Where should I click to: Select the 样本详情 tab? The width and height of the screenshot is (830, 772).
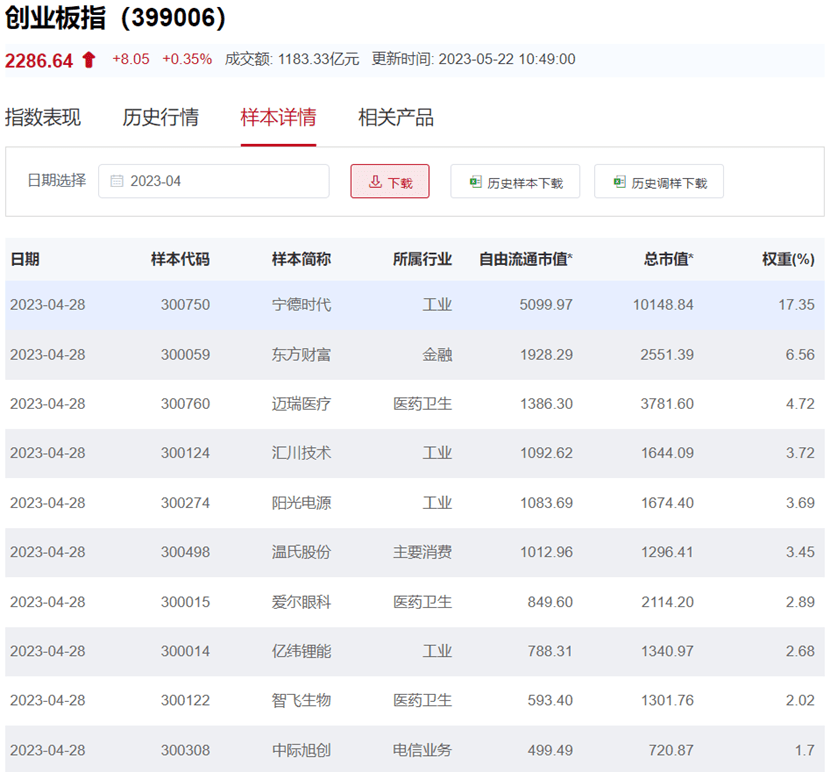click(278, 117)
